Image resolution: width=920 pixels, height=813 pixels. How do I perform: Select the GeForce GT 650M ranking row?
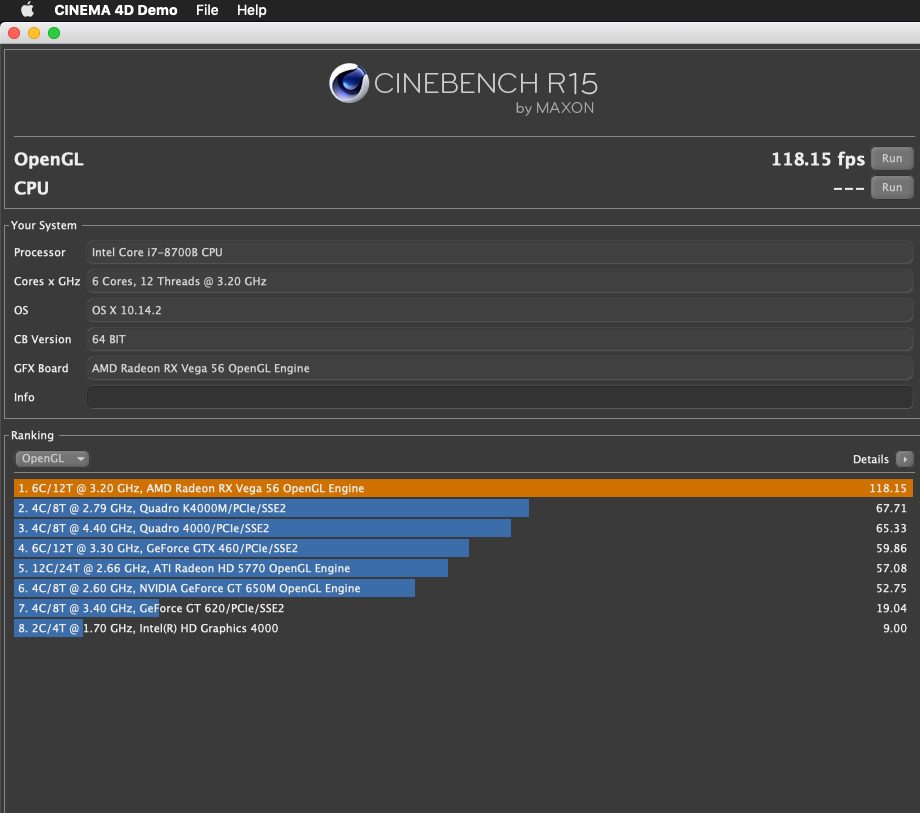point(464,588)
